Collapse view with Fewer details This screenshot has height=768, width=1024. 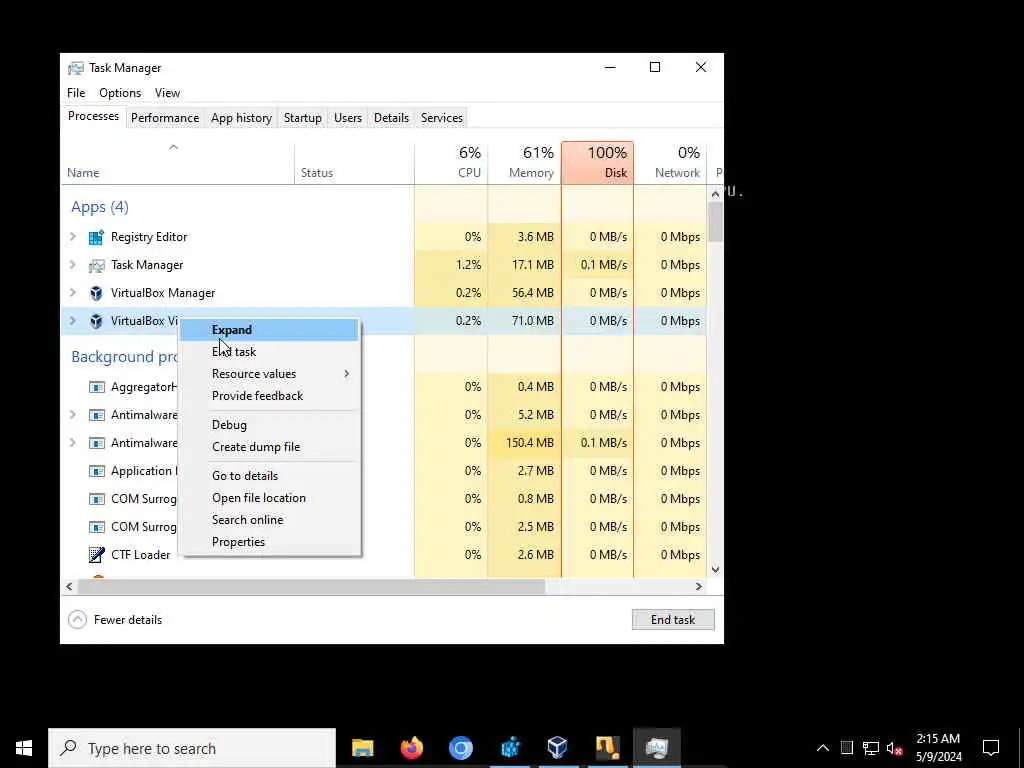[x=115, y=620]
